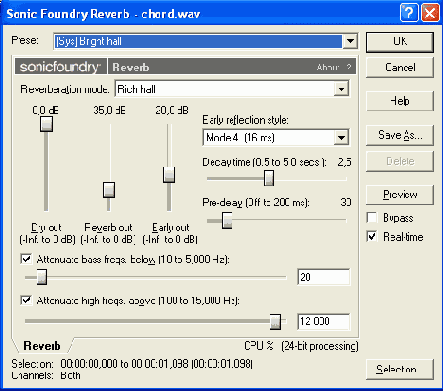Uncheck Attenuate high freqs. above checkbox

26,300
